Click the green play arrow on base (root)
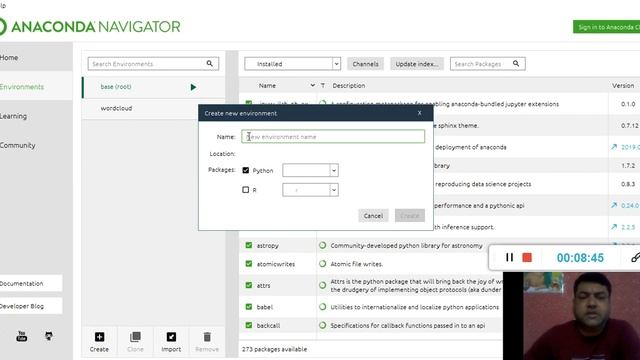Screen dimensions: 640x360 click(x=193, y=87)
